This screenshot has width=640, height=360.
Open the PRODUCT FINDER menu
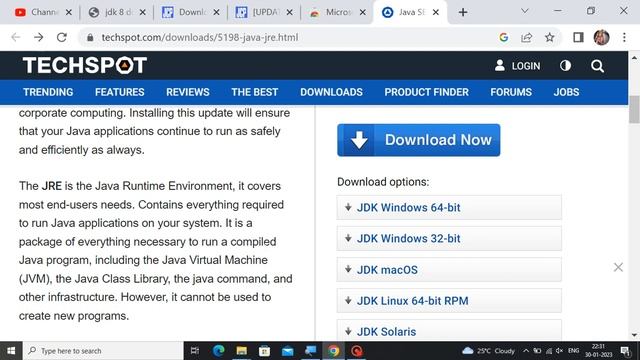click(427, 92)
